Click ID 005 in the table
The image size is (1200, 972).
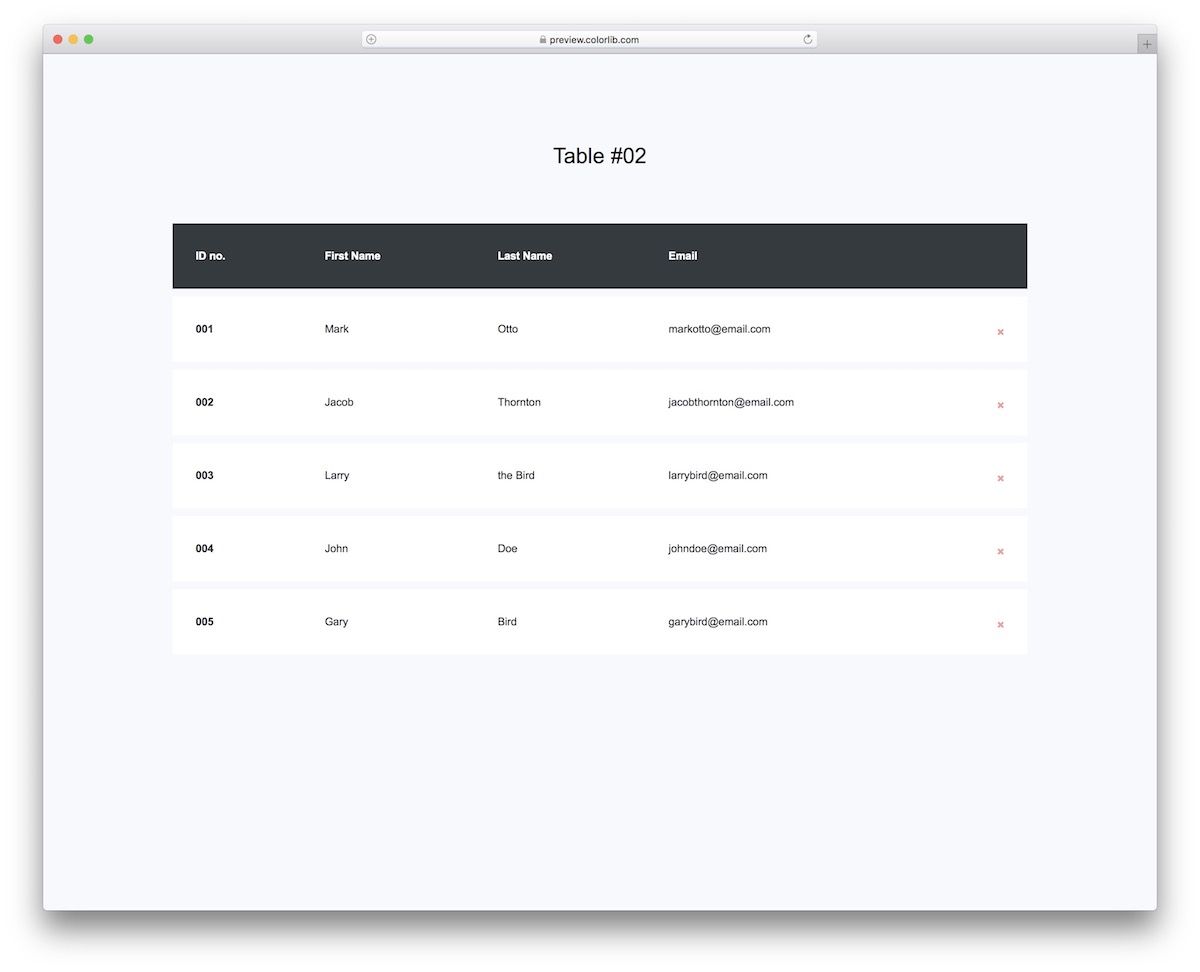tap(204, 622)
